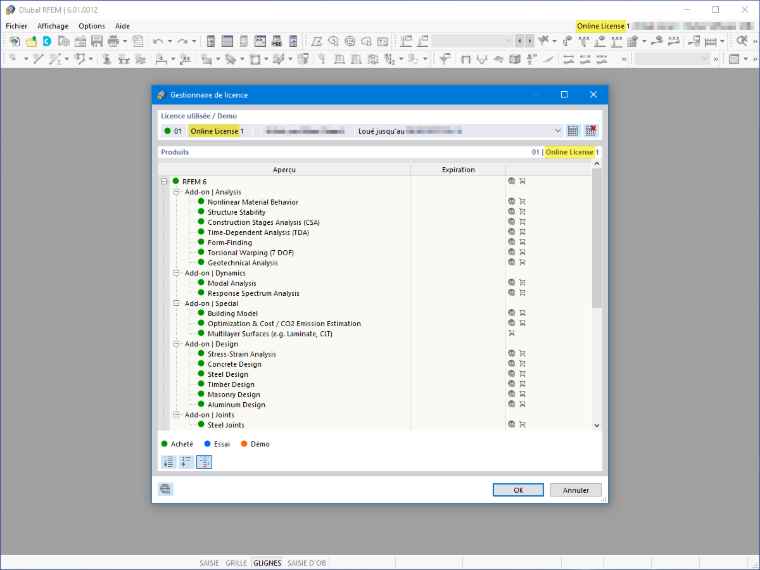Collapse the Add-on | Special group

pos(176,303)
